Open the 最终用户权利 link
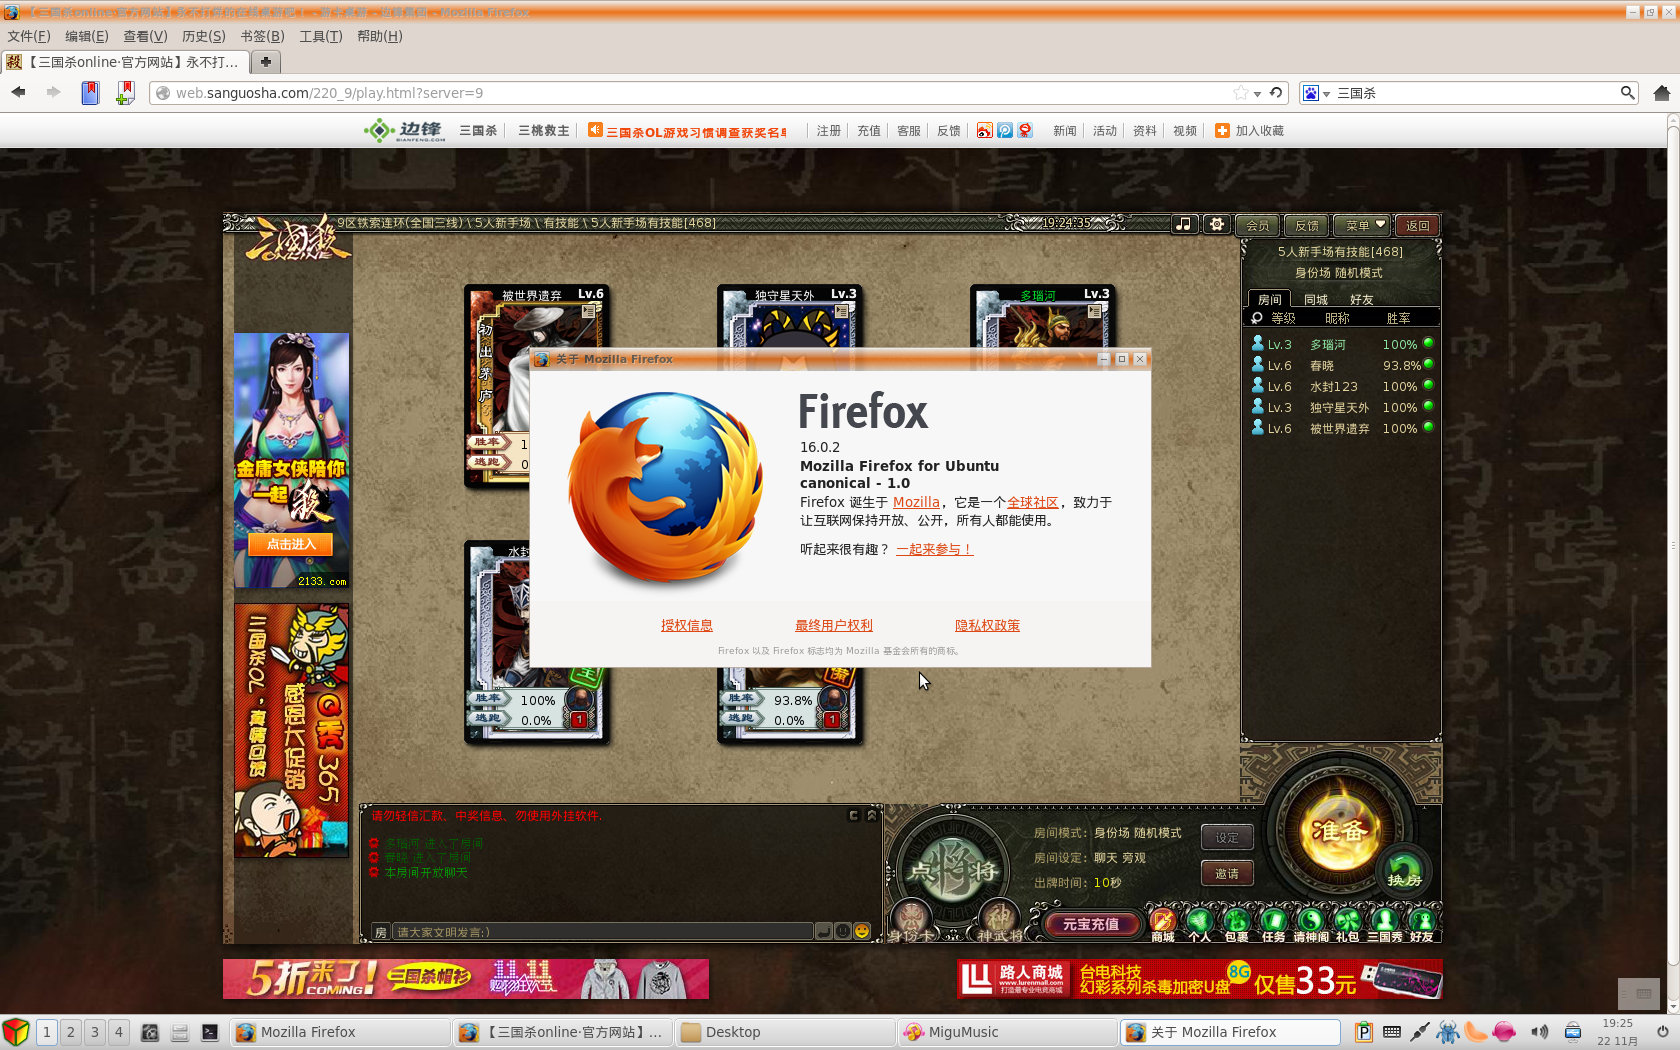 [834, 625]
